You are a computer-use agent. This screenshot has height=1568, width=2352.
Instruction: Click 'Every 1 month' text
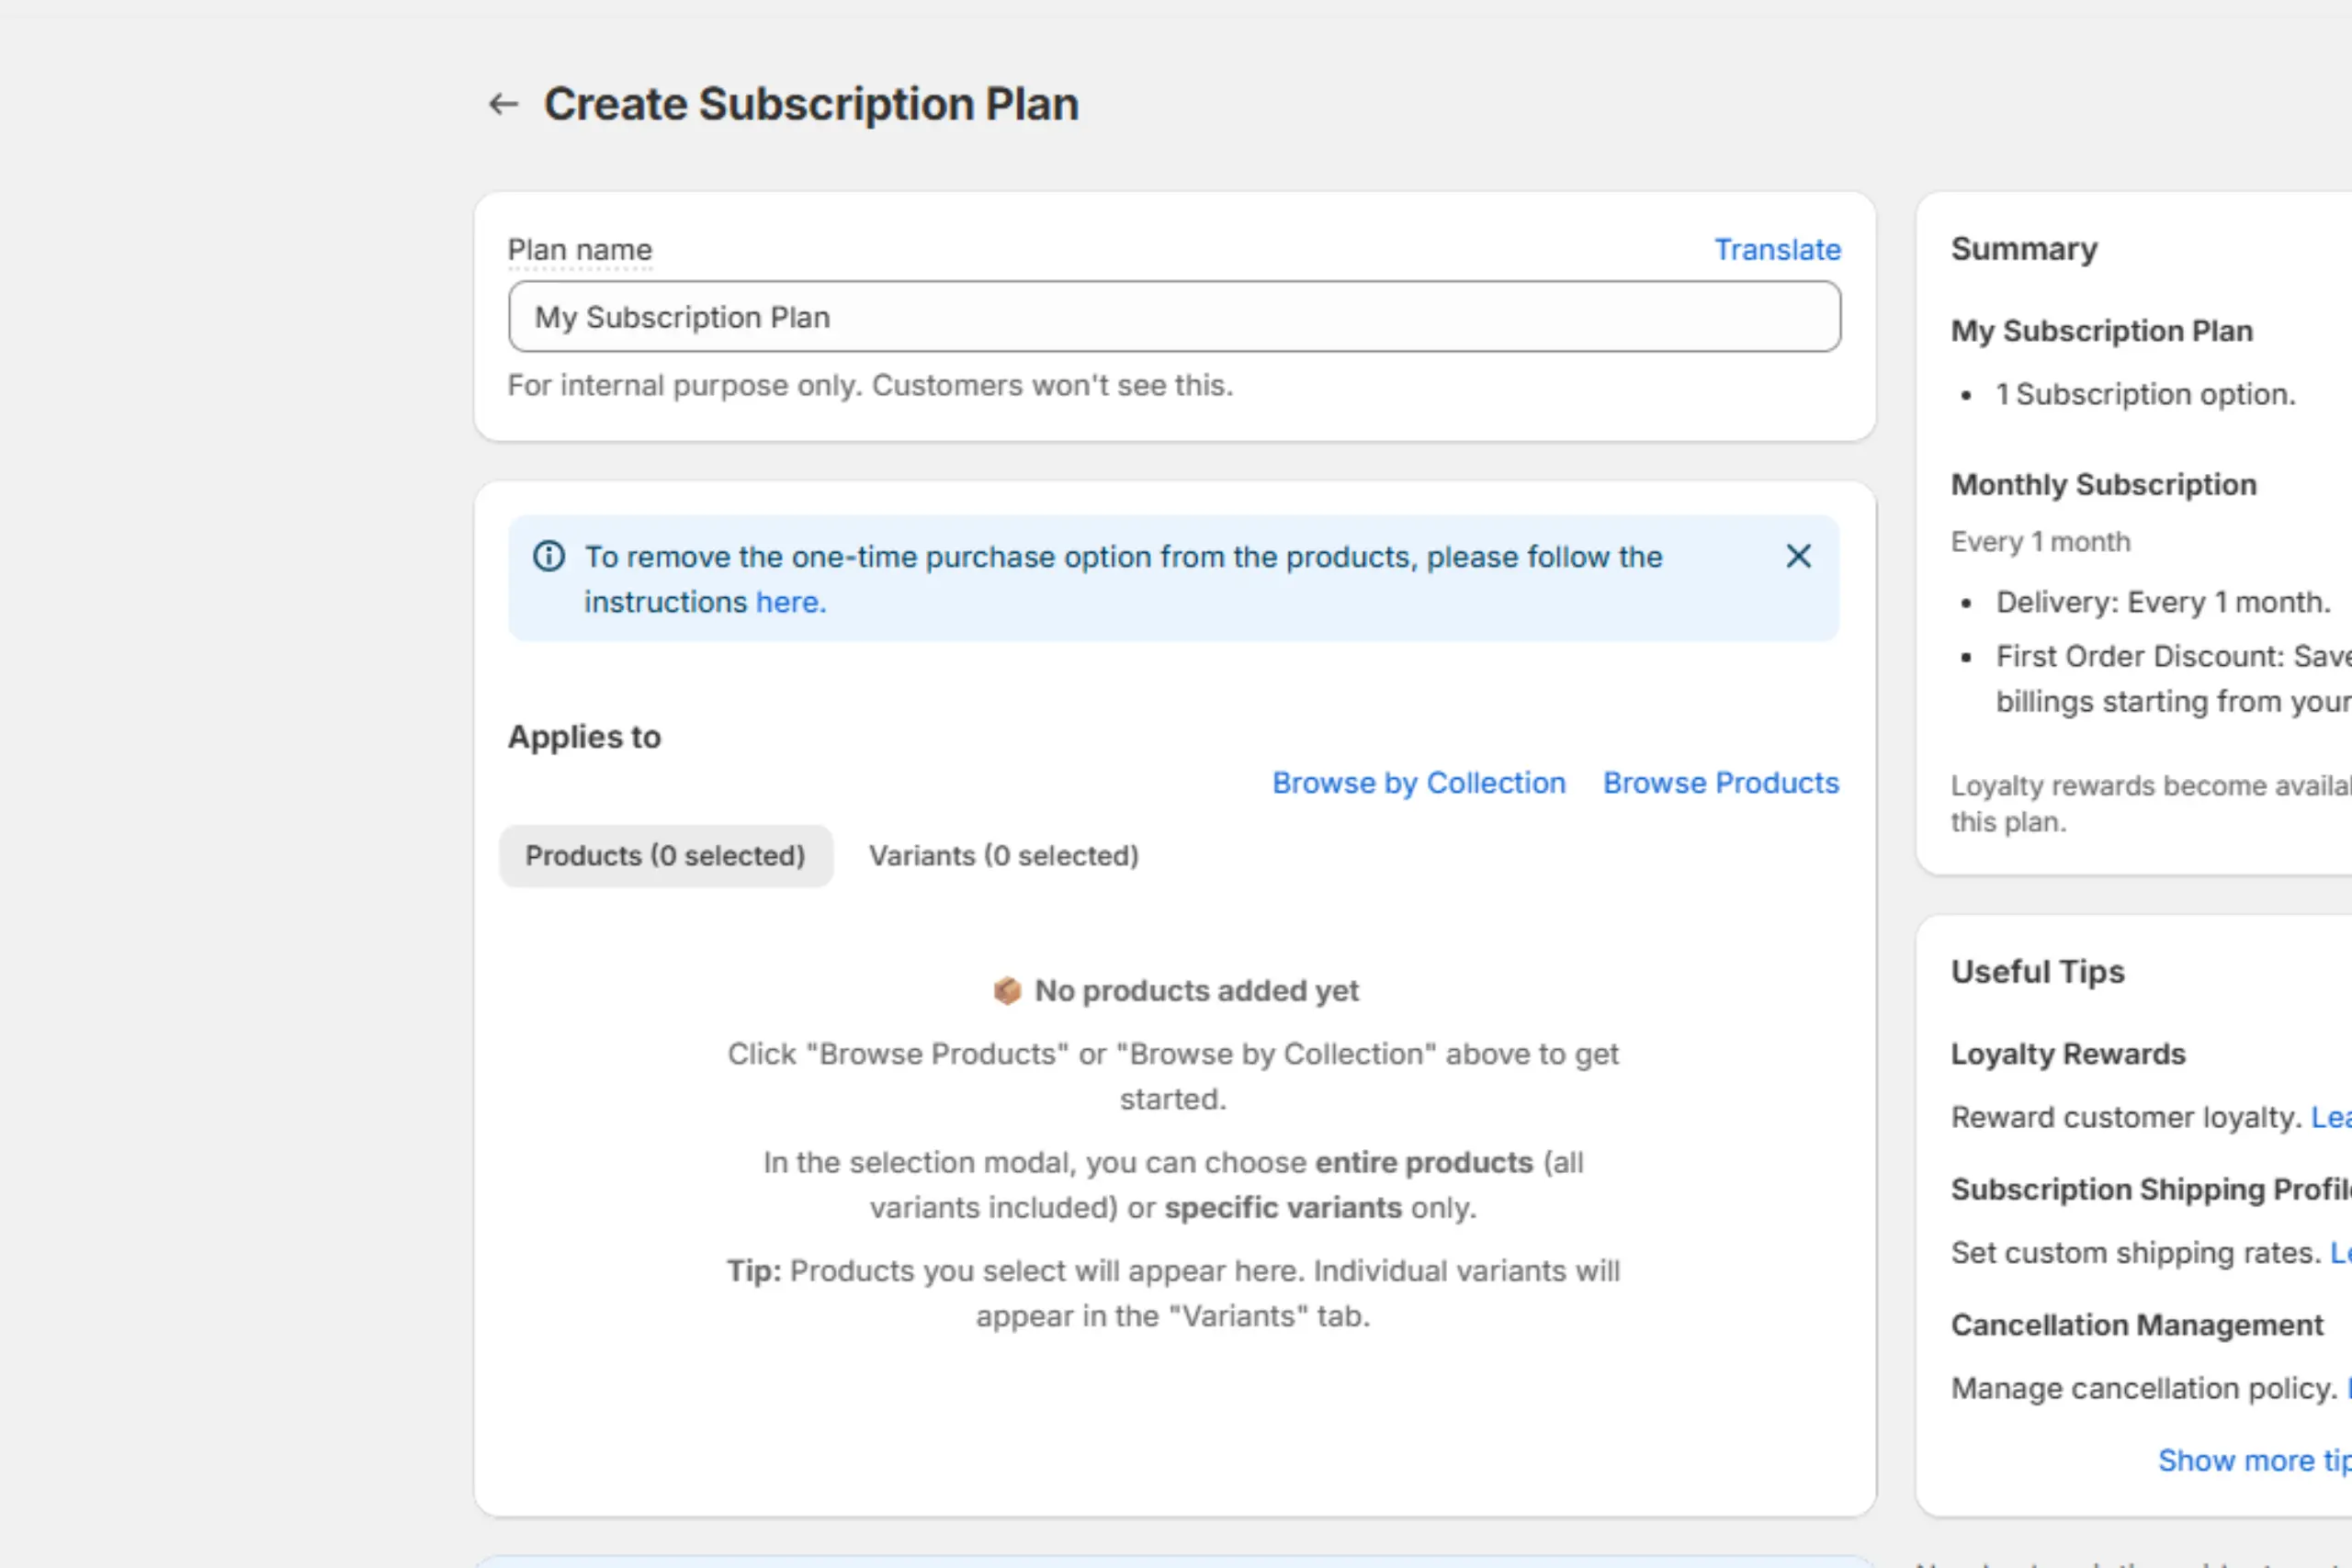[x=2041, y=542]
